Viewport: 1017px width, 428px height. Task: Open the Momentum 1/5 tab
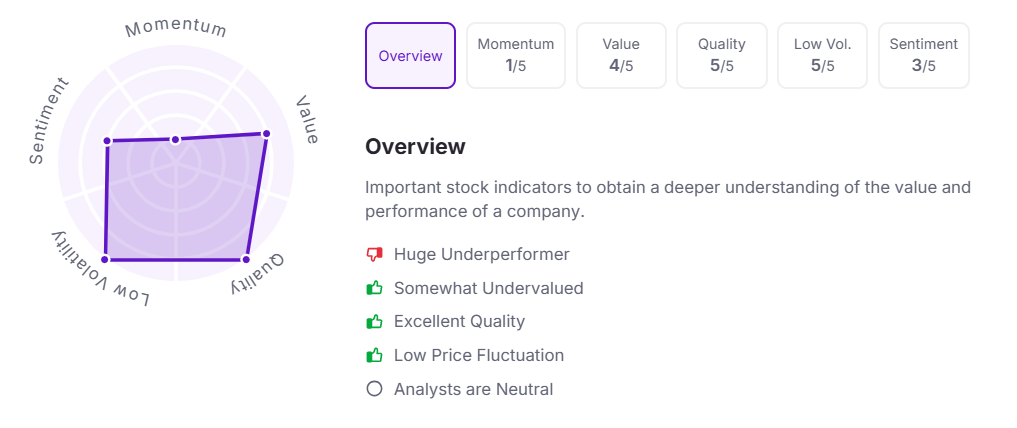click(x=516, y=56)
